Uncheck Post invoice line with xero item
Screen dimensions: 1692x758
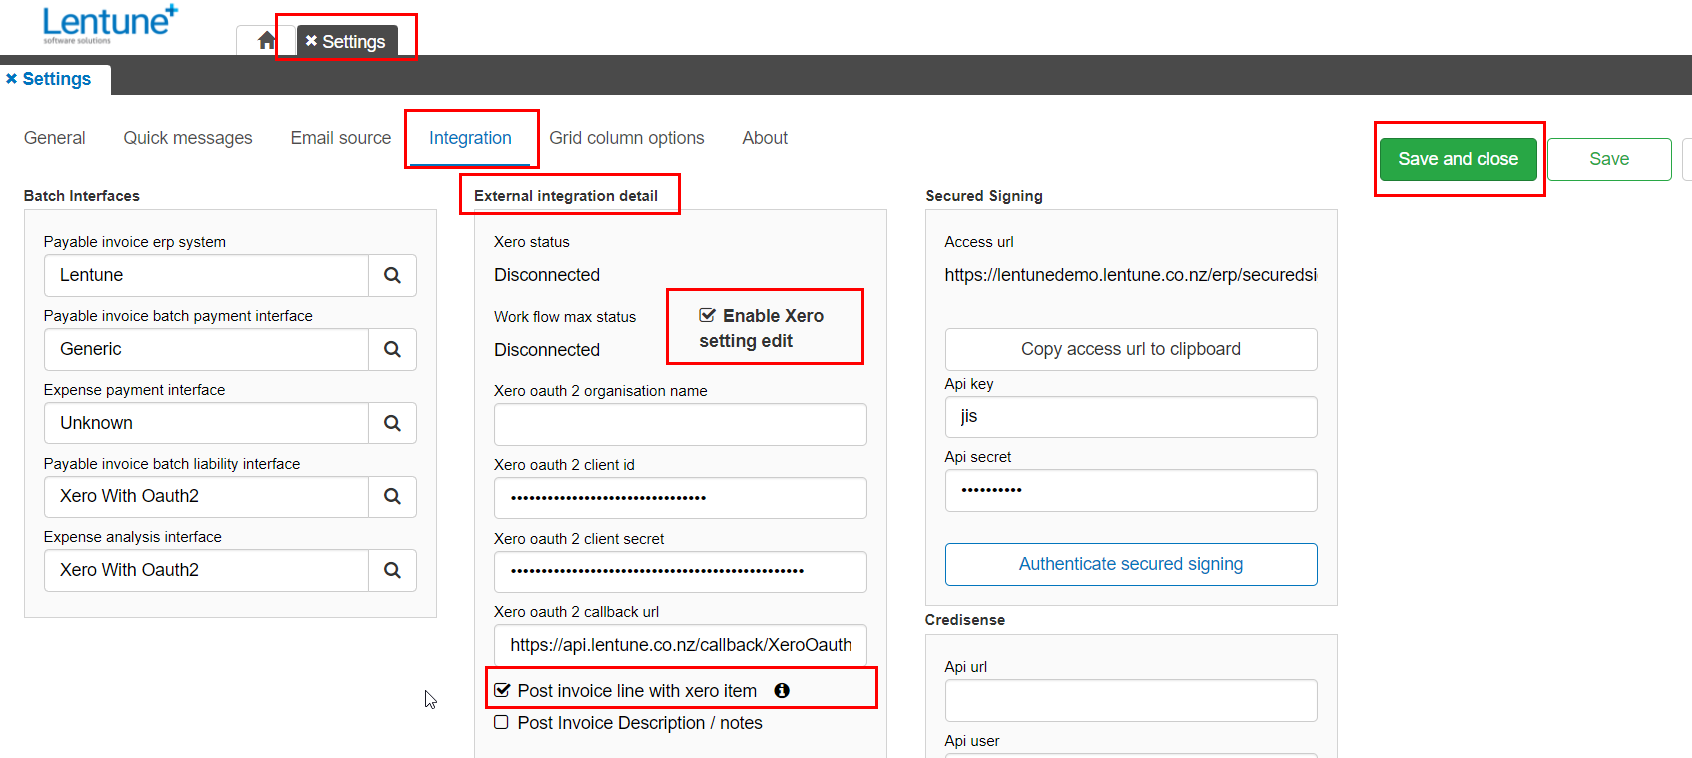click(x=502, y=690)
